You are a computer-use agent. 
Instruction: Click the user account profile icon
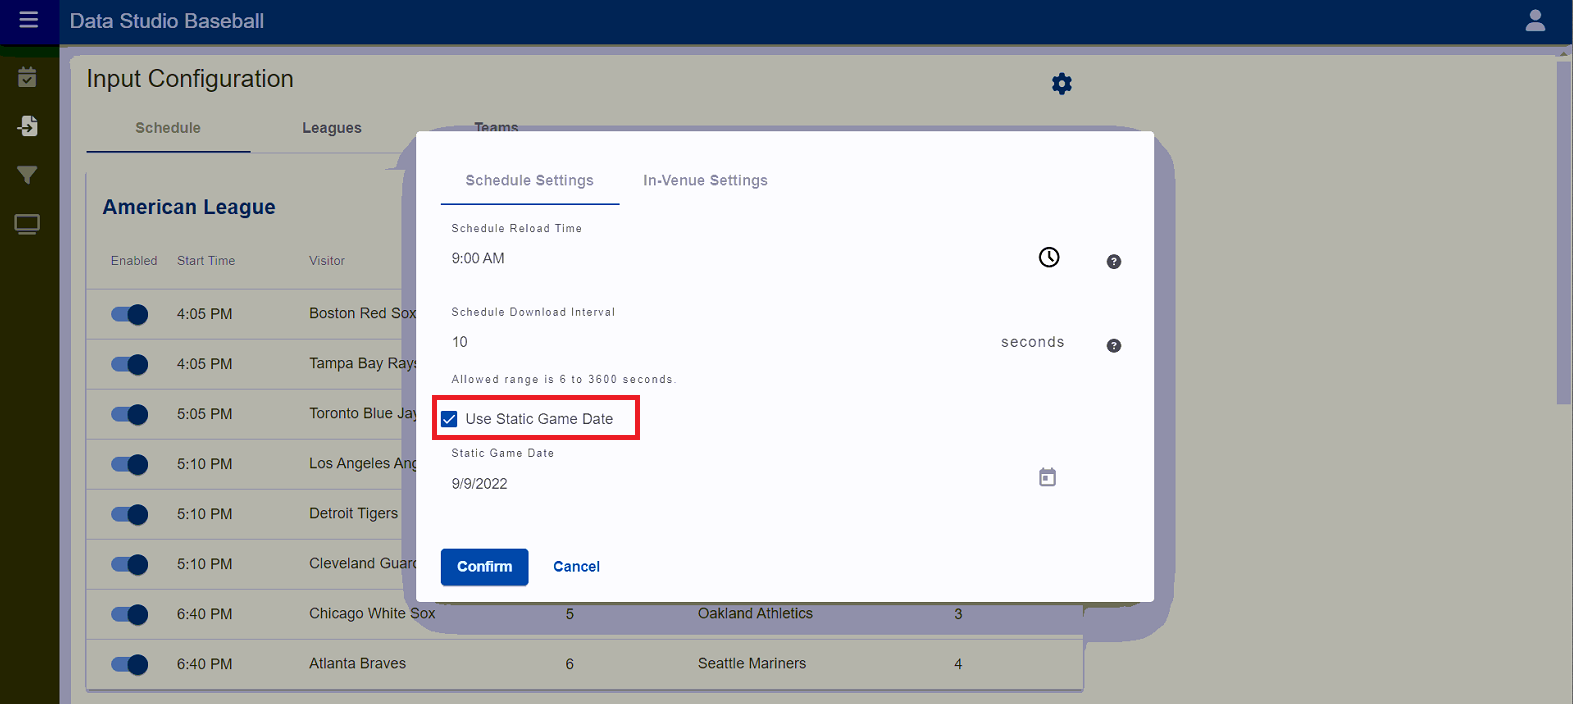1535,20
